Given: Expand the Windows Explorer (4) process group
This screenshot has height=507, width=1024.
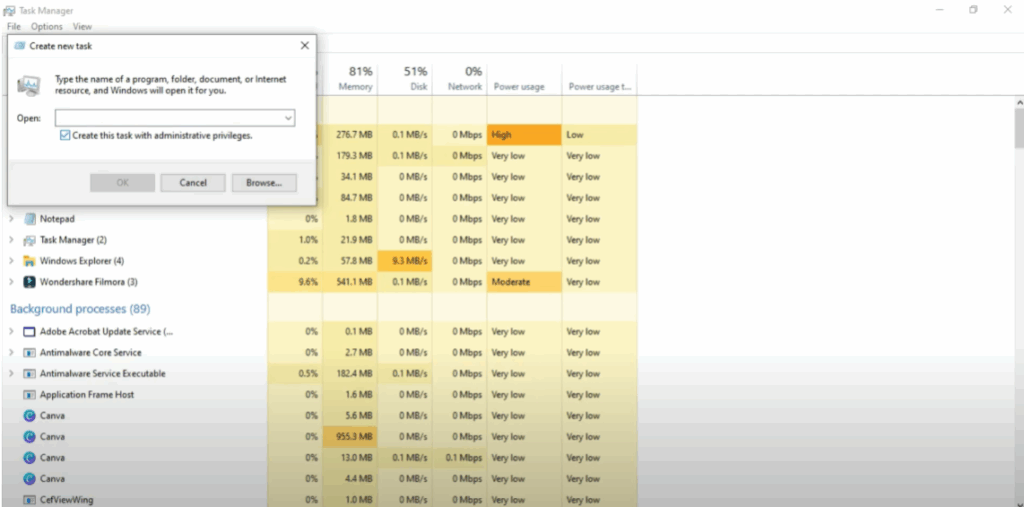Looking at the screenshot, I should (x=12, y=261).
